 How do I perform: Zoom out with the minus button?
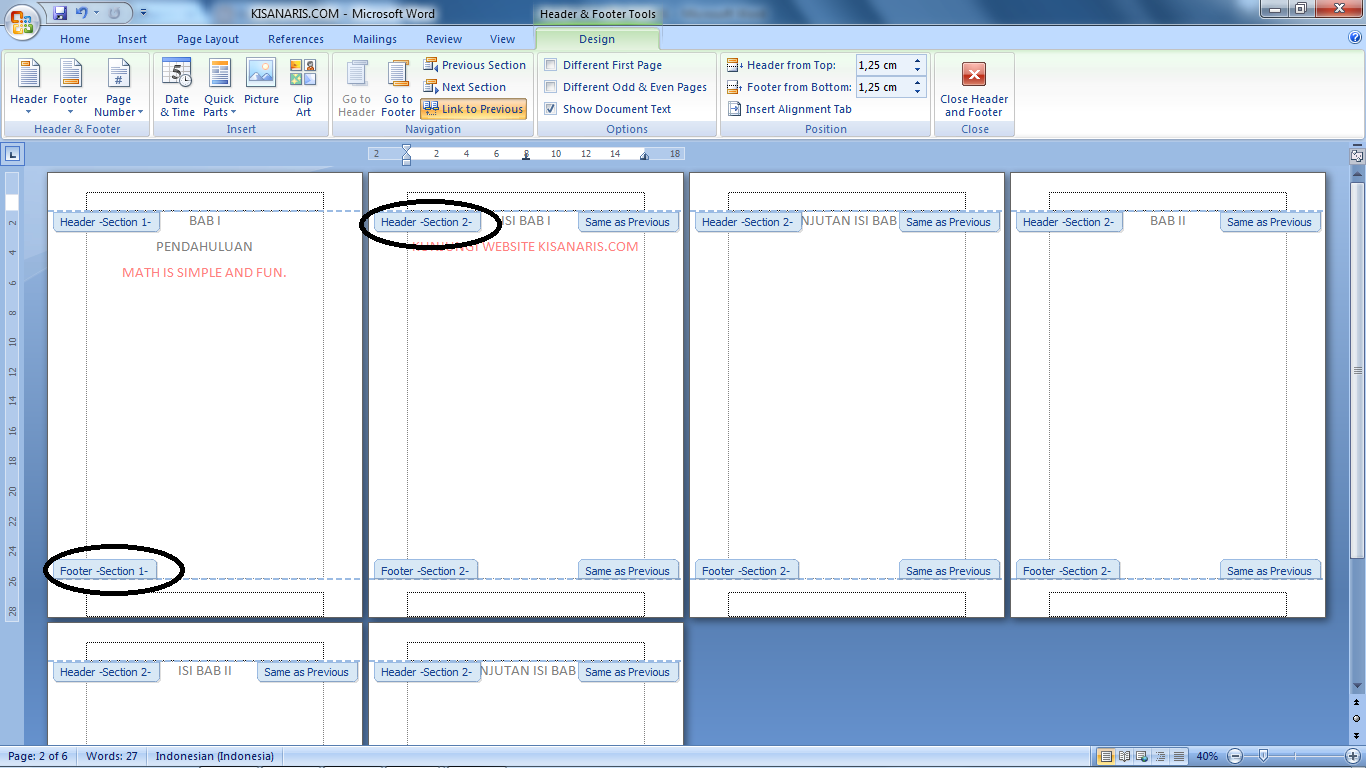(1235, 756)
